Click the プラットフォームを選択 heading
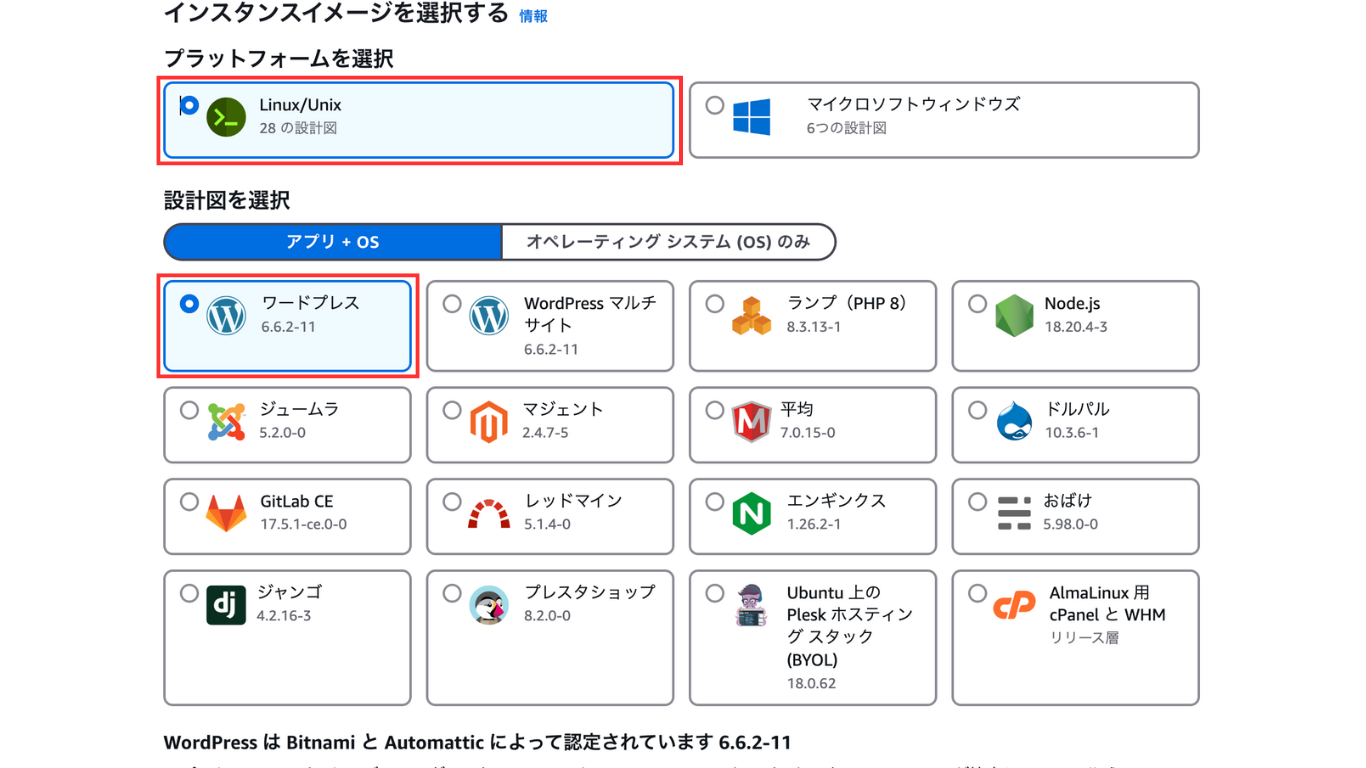Viewport: 1366px width, 768px height. pyautogui.click(x=278, y=58)
